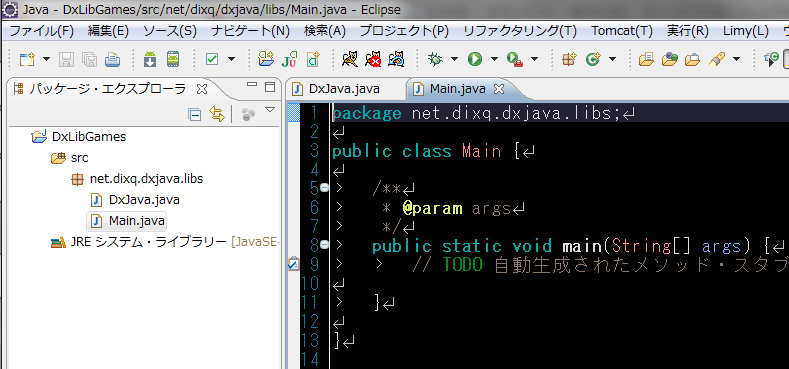Maximize the Package Explorer panel
Image resolution: width=789 pixels, height=369 pixels.
(x=270, y=86)
